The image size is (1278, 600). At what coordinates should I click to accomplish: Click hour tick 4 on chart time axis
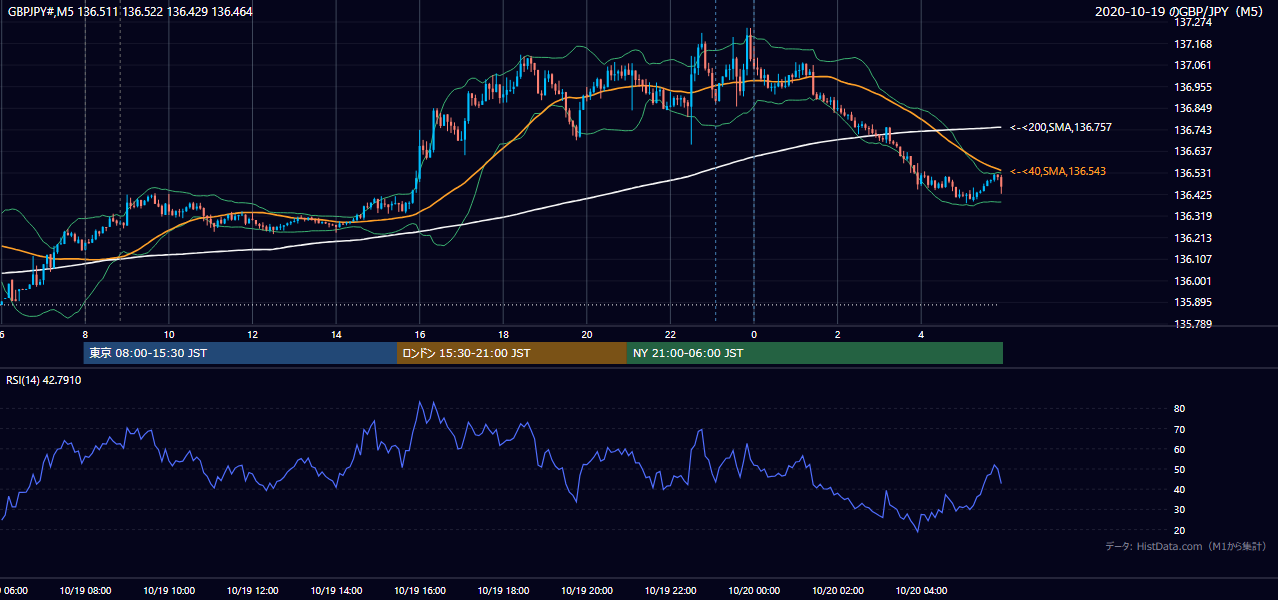click(921, 334)
